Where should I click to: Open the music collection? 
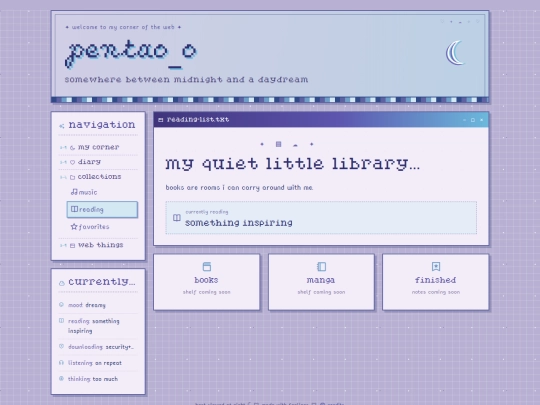point(102,192)
